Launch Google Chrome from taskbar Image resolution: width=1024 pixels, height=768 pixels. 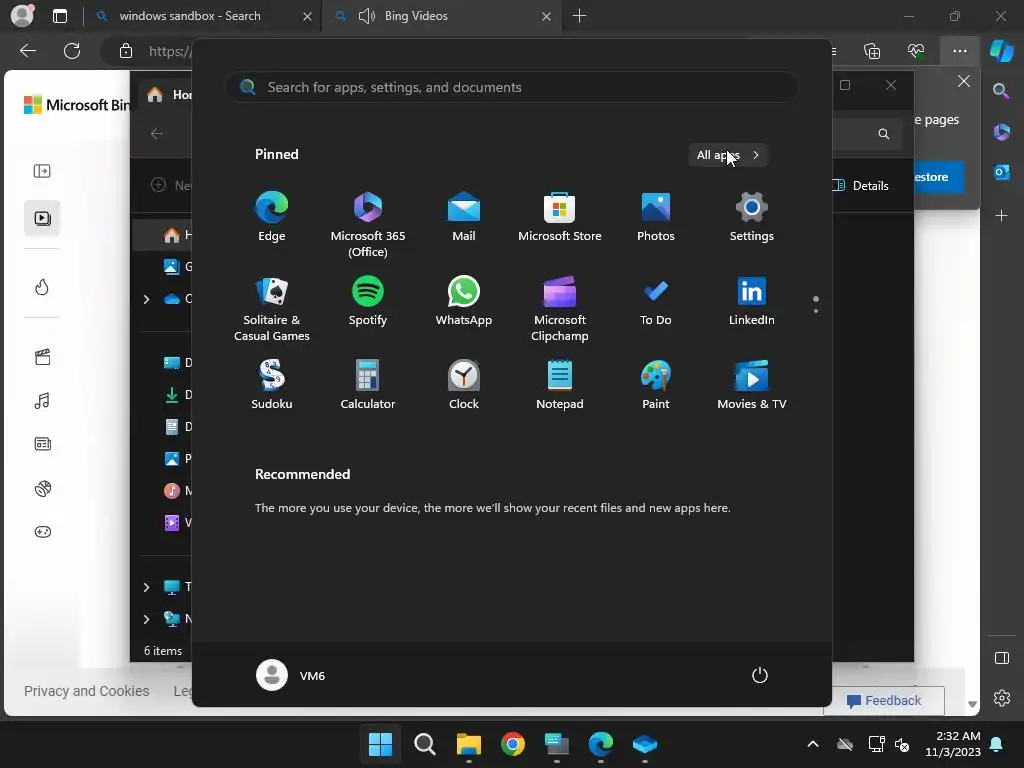click(513, 744)
